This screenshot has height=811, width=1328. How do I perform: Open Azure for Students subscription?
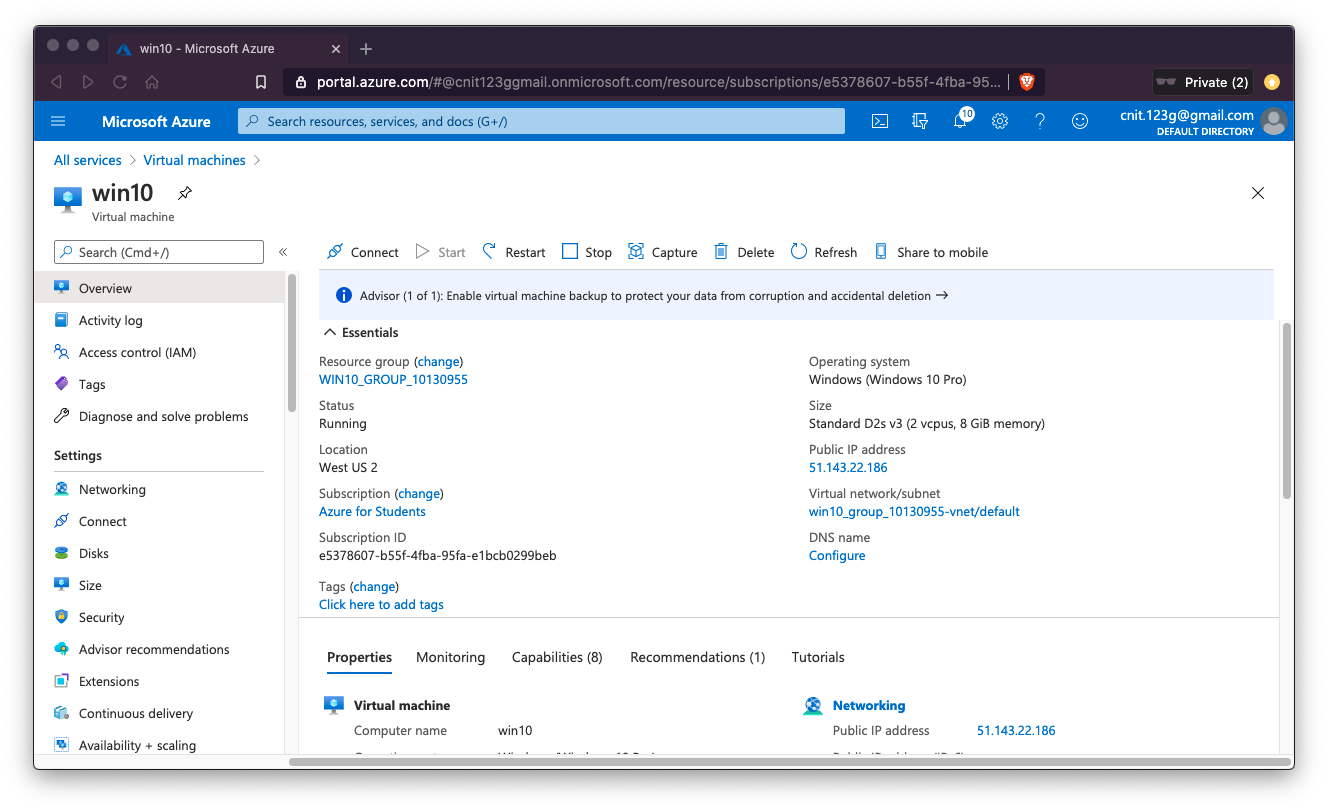pos(372,512)
